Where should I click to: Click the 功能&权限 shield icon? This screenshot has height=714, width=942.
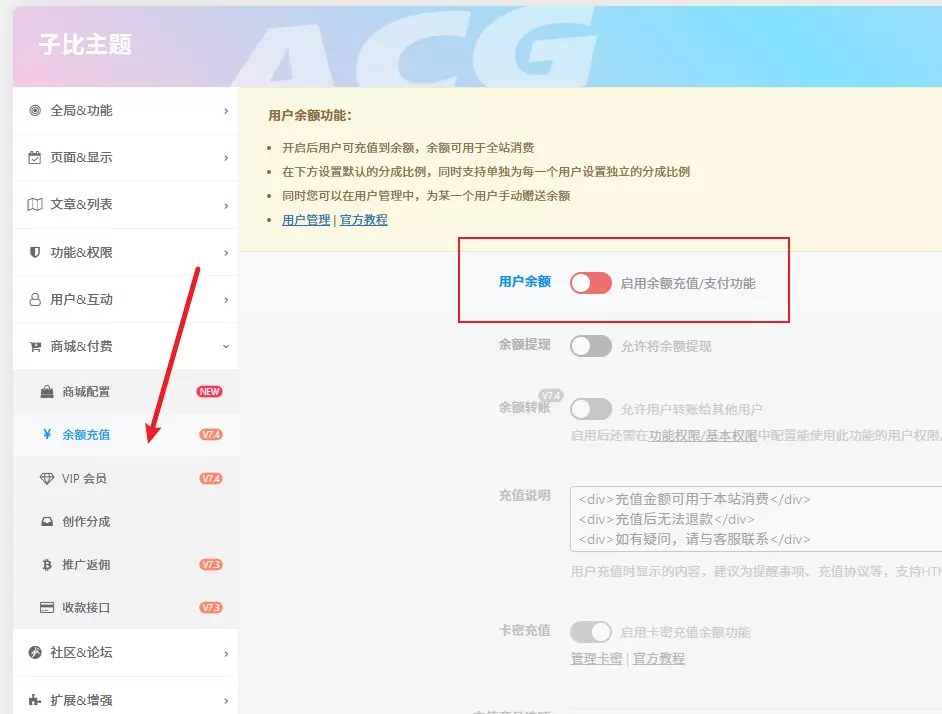35,252
